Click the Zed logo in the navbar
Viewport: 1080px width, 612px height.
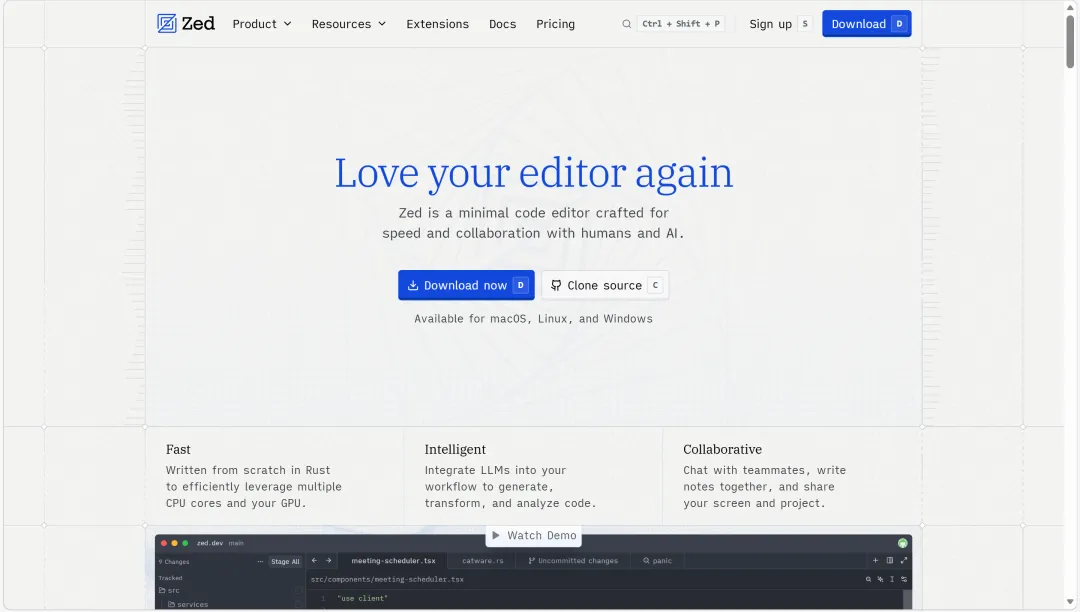[185, 23]
